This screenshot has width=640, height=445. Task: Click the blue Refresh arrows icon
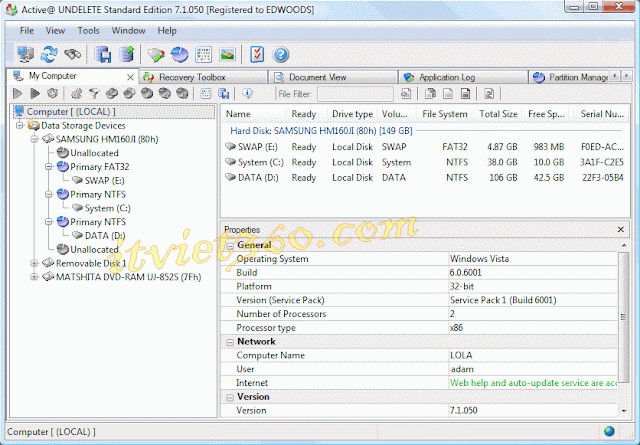[x=49, y=54]
